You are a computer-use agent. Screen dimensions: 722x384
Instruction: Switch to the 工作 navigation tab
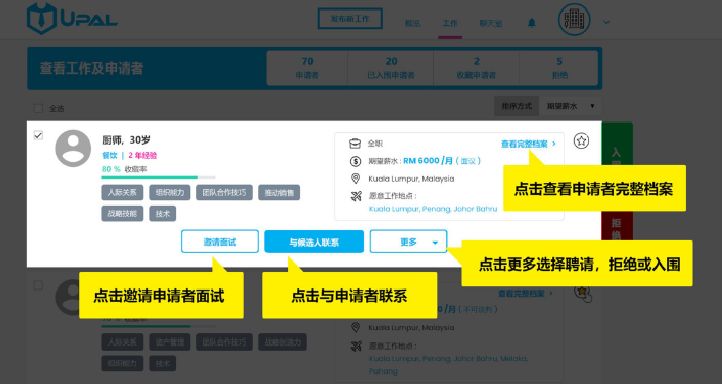(450, 23)
